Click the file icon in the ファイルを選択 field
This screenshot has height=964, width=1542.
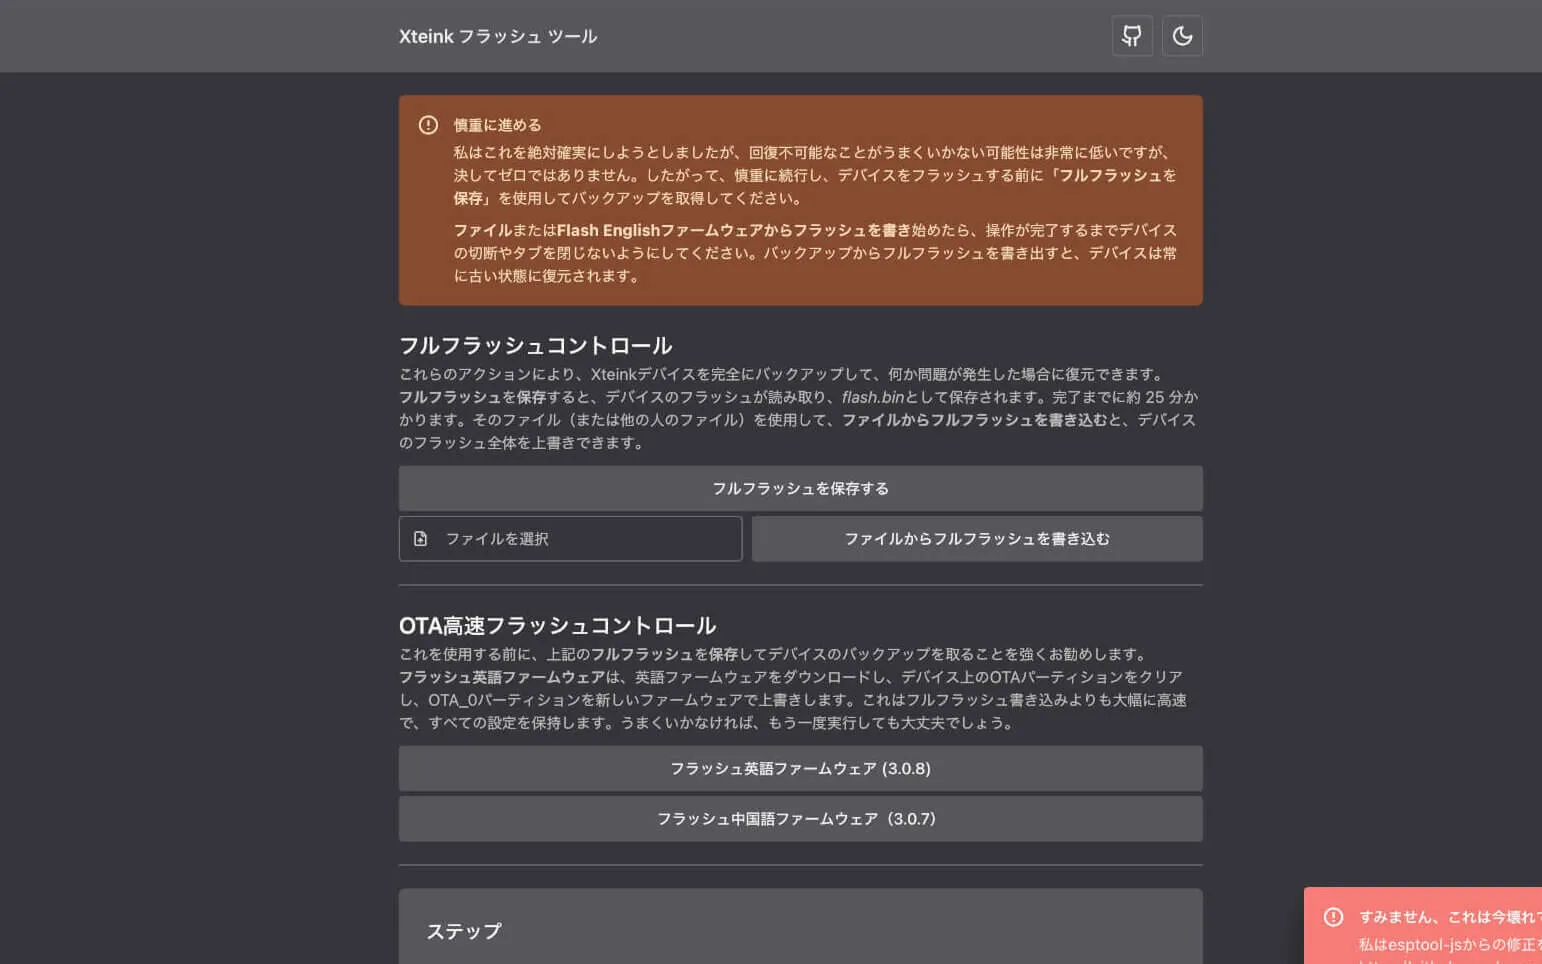[421, 539]
